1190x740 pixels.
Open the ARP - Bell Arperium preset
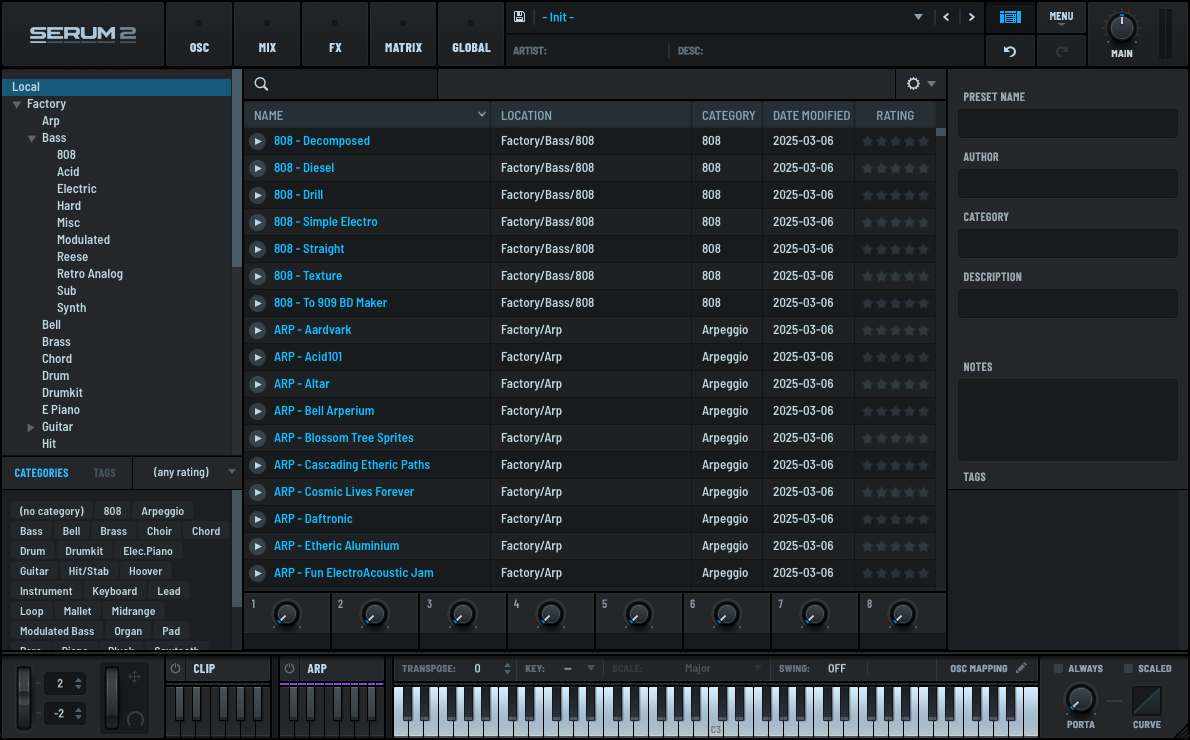click(x=324, y=411)
